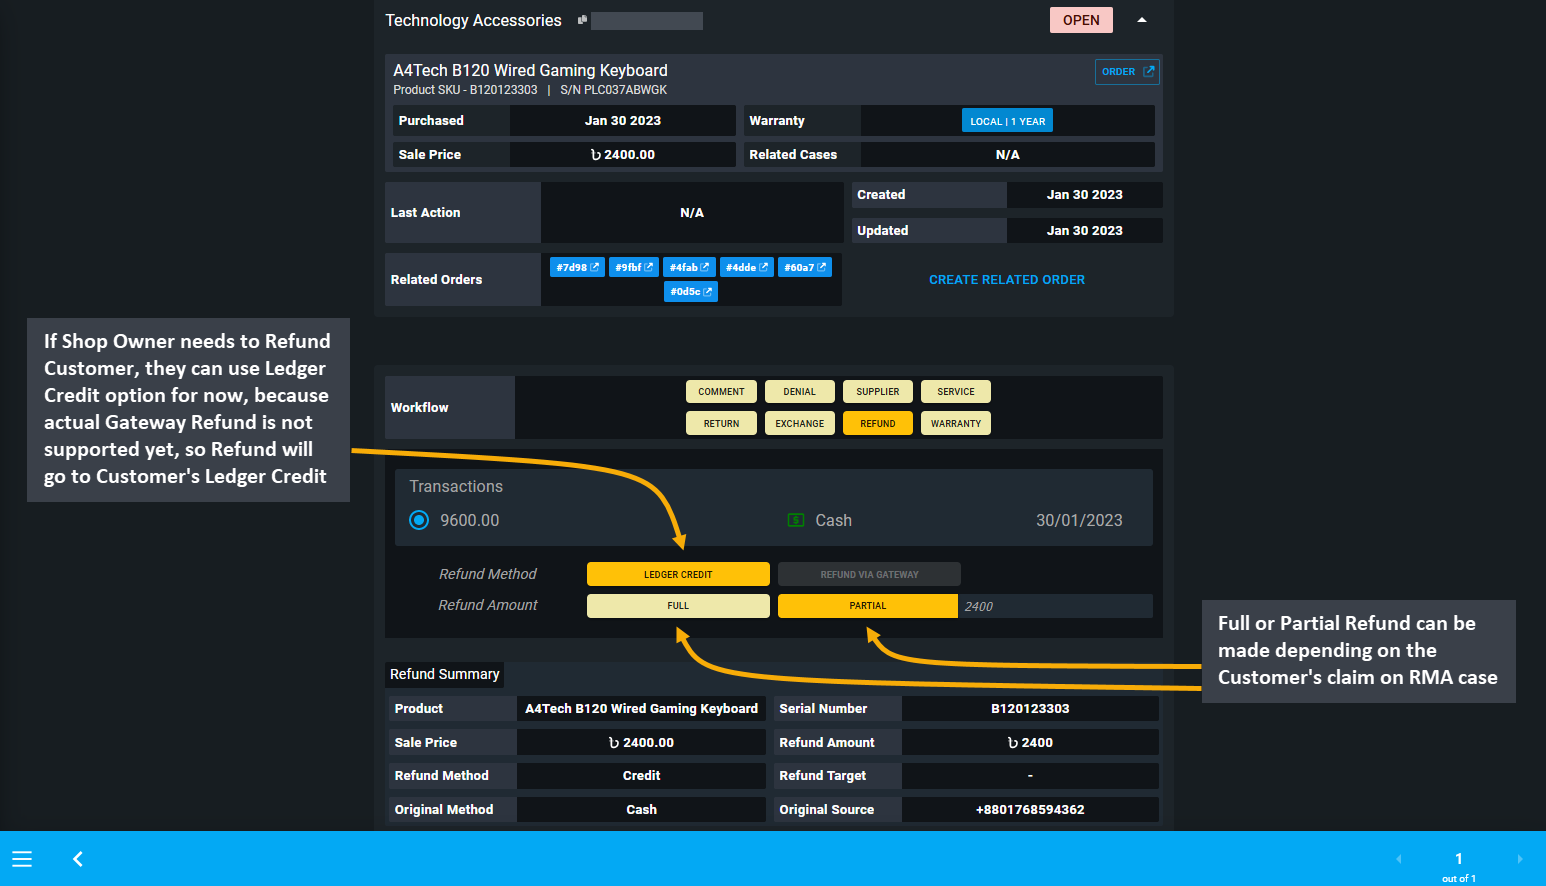Click the Original Source phone number +8801768594362

[x=1030, y=810]
